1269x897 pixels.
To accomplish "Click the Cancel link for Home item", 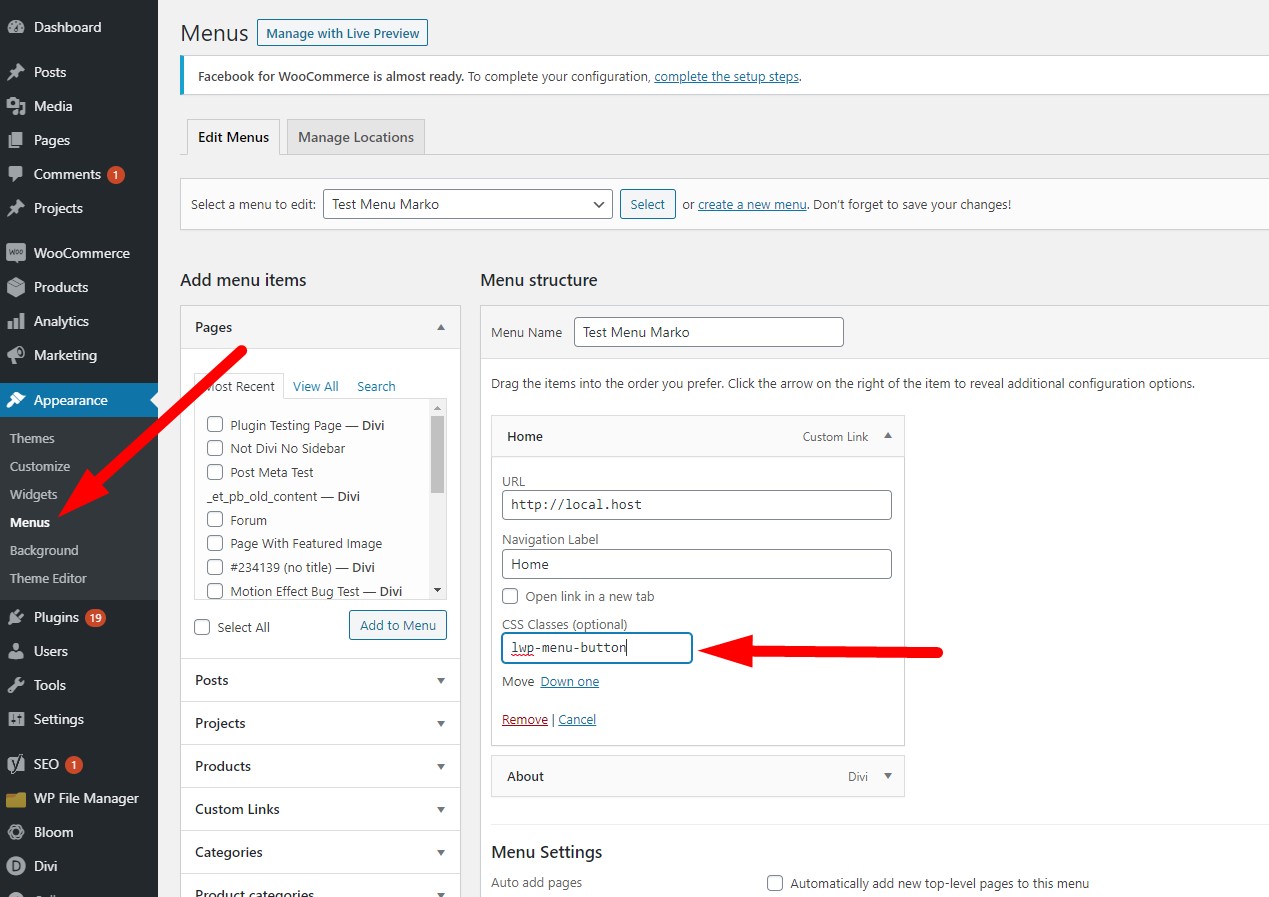I will point(577,719).
